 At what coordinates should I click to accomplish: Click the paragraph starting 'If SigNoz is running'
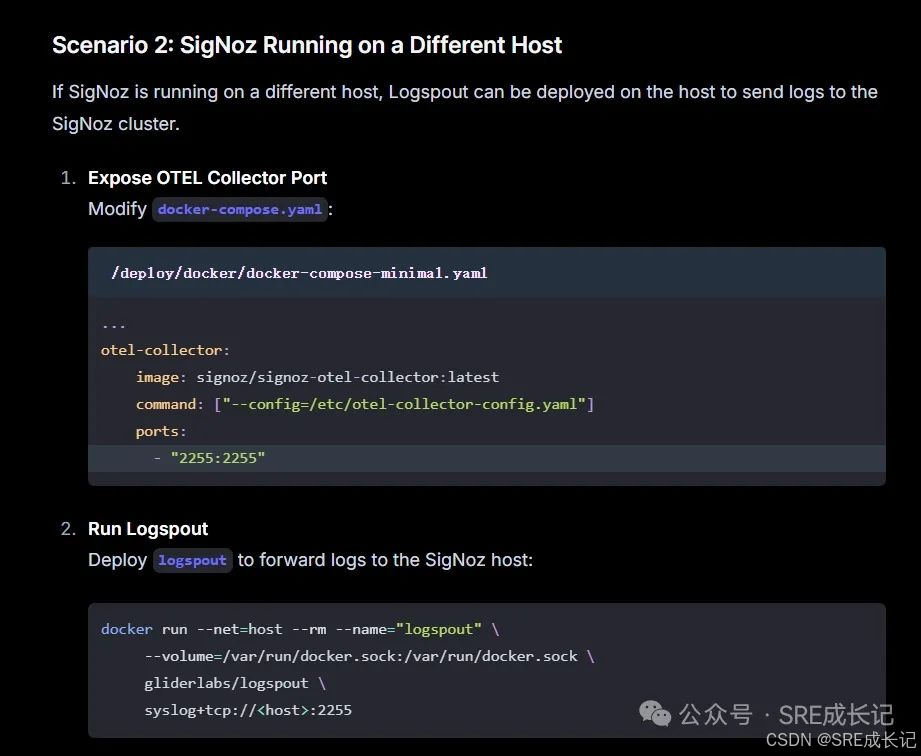(465, 107)
